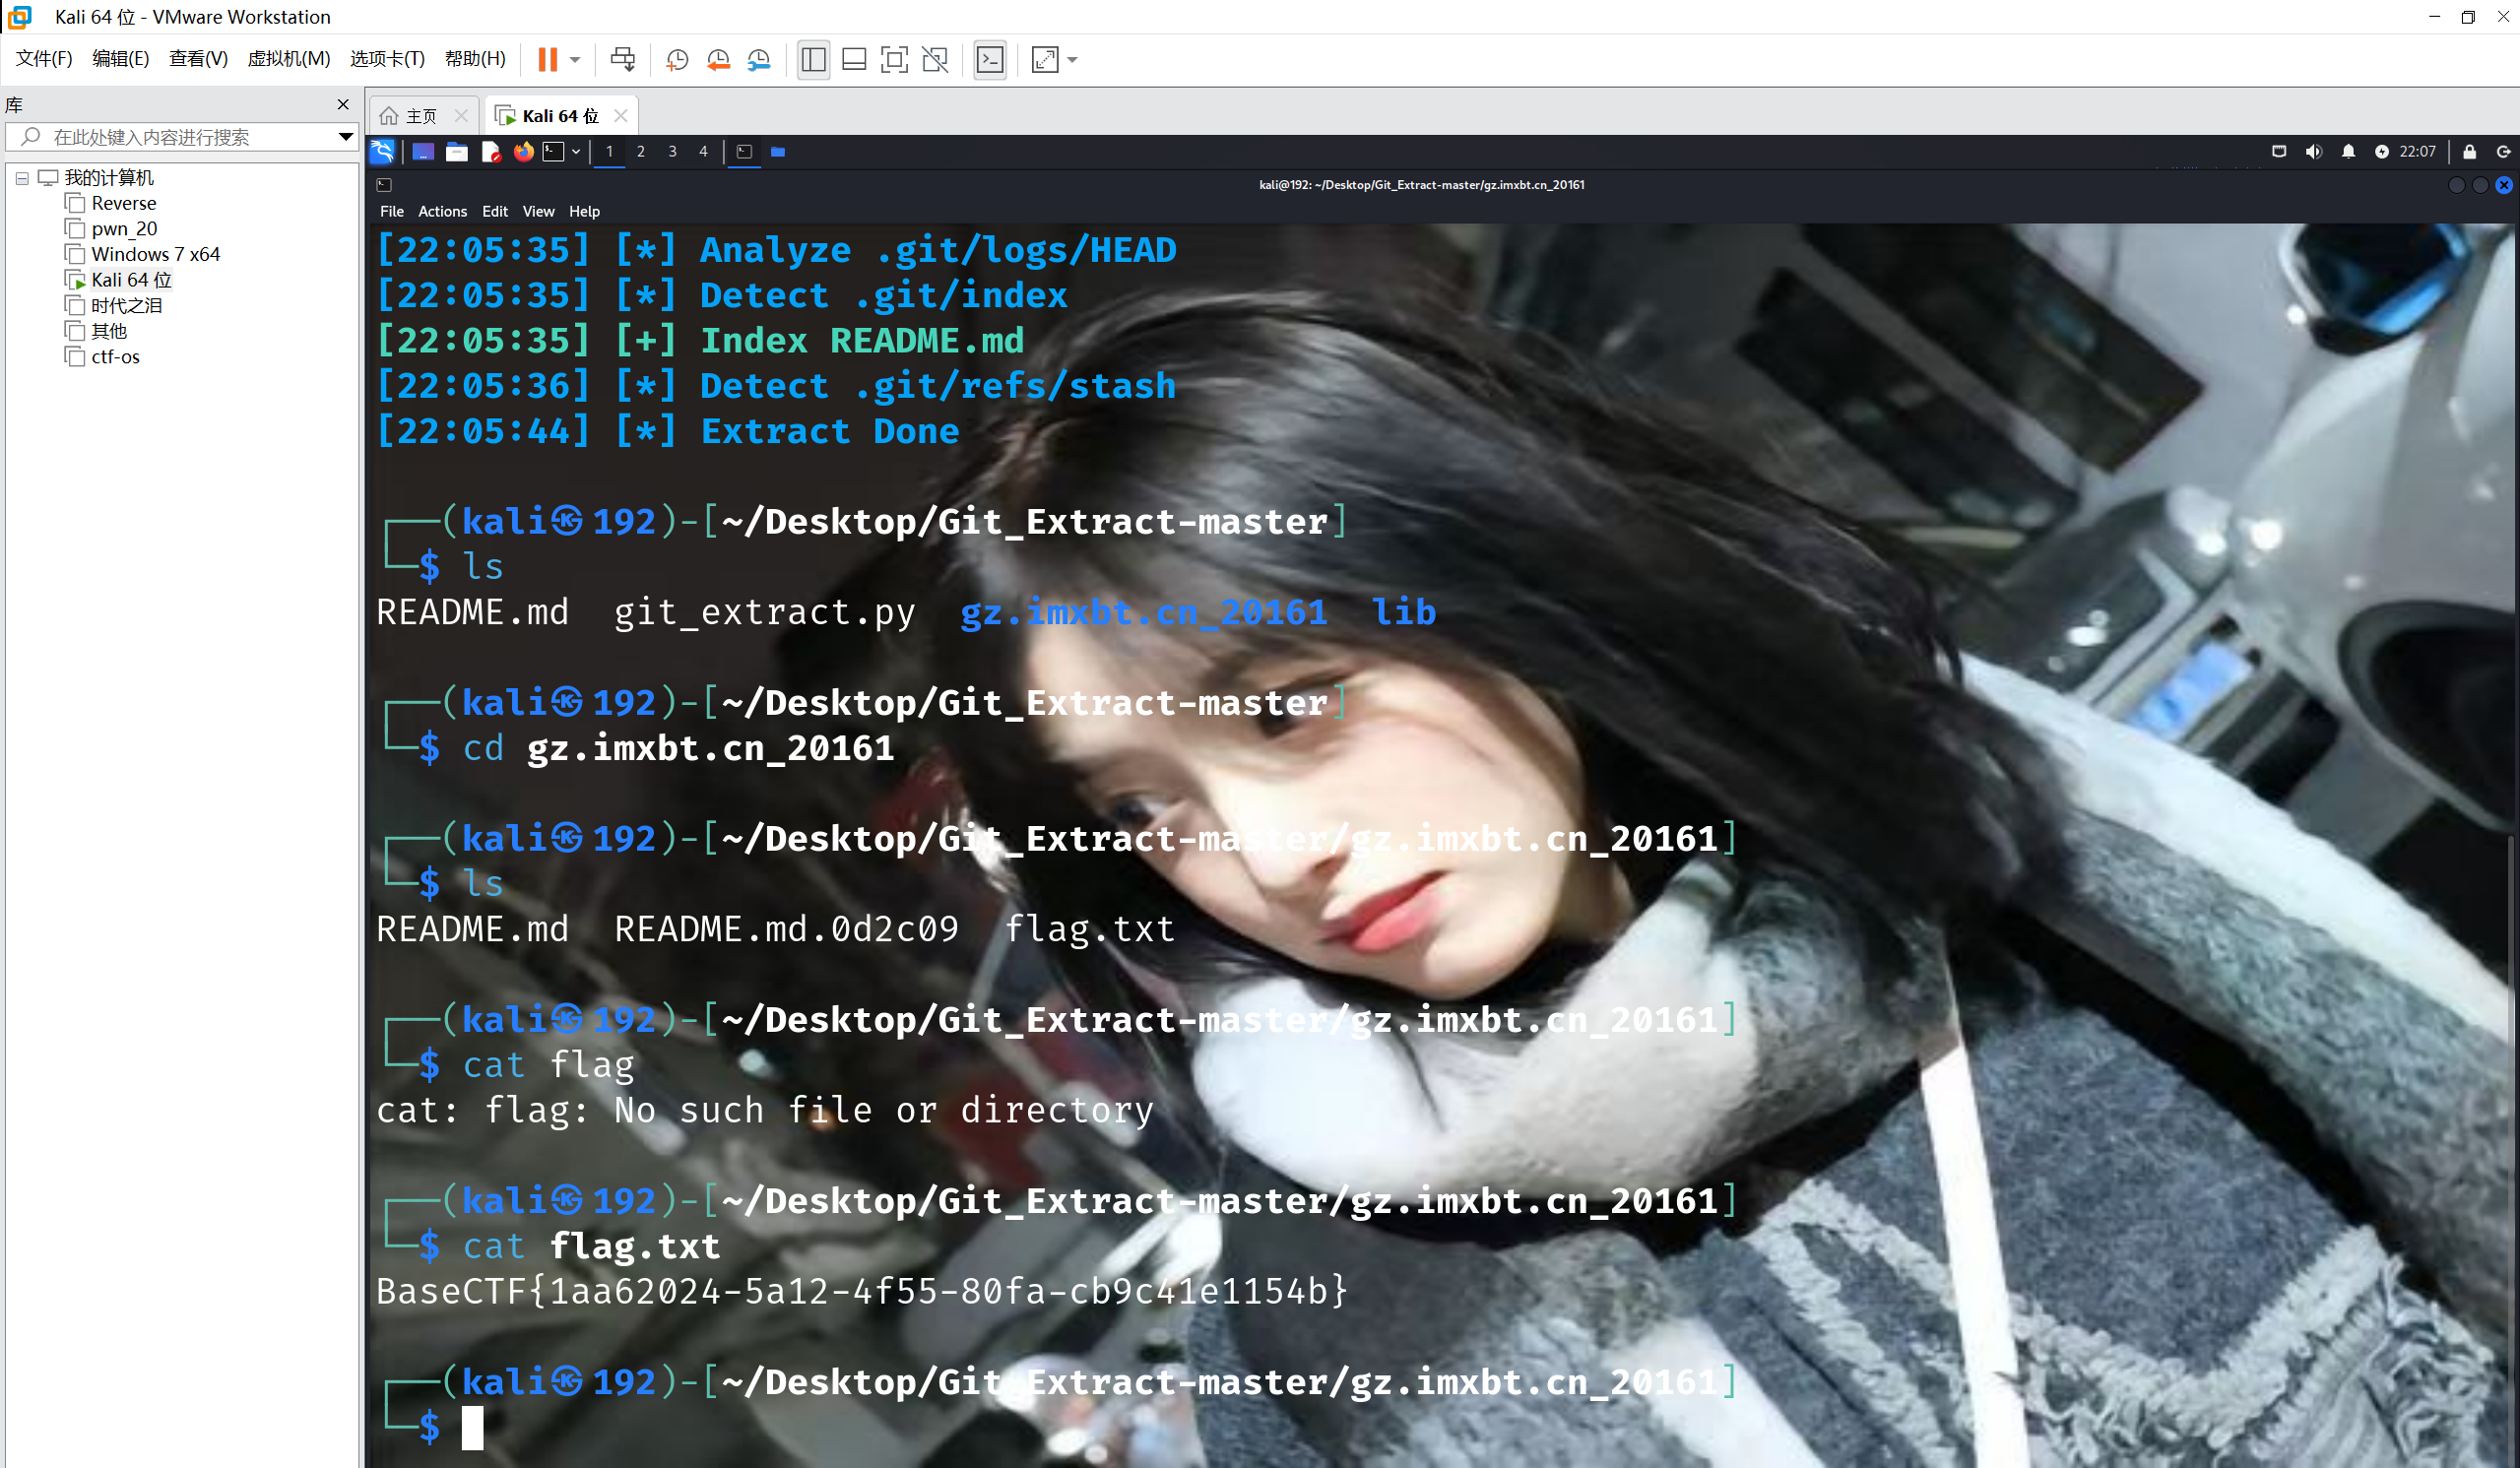Image resolution: width=2520 pixels, height=1468 pixels.
Task: Close the Kali 64 位 tab
Action: [x=621, y=116]
